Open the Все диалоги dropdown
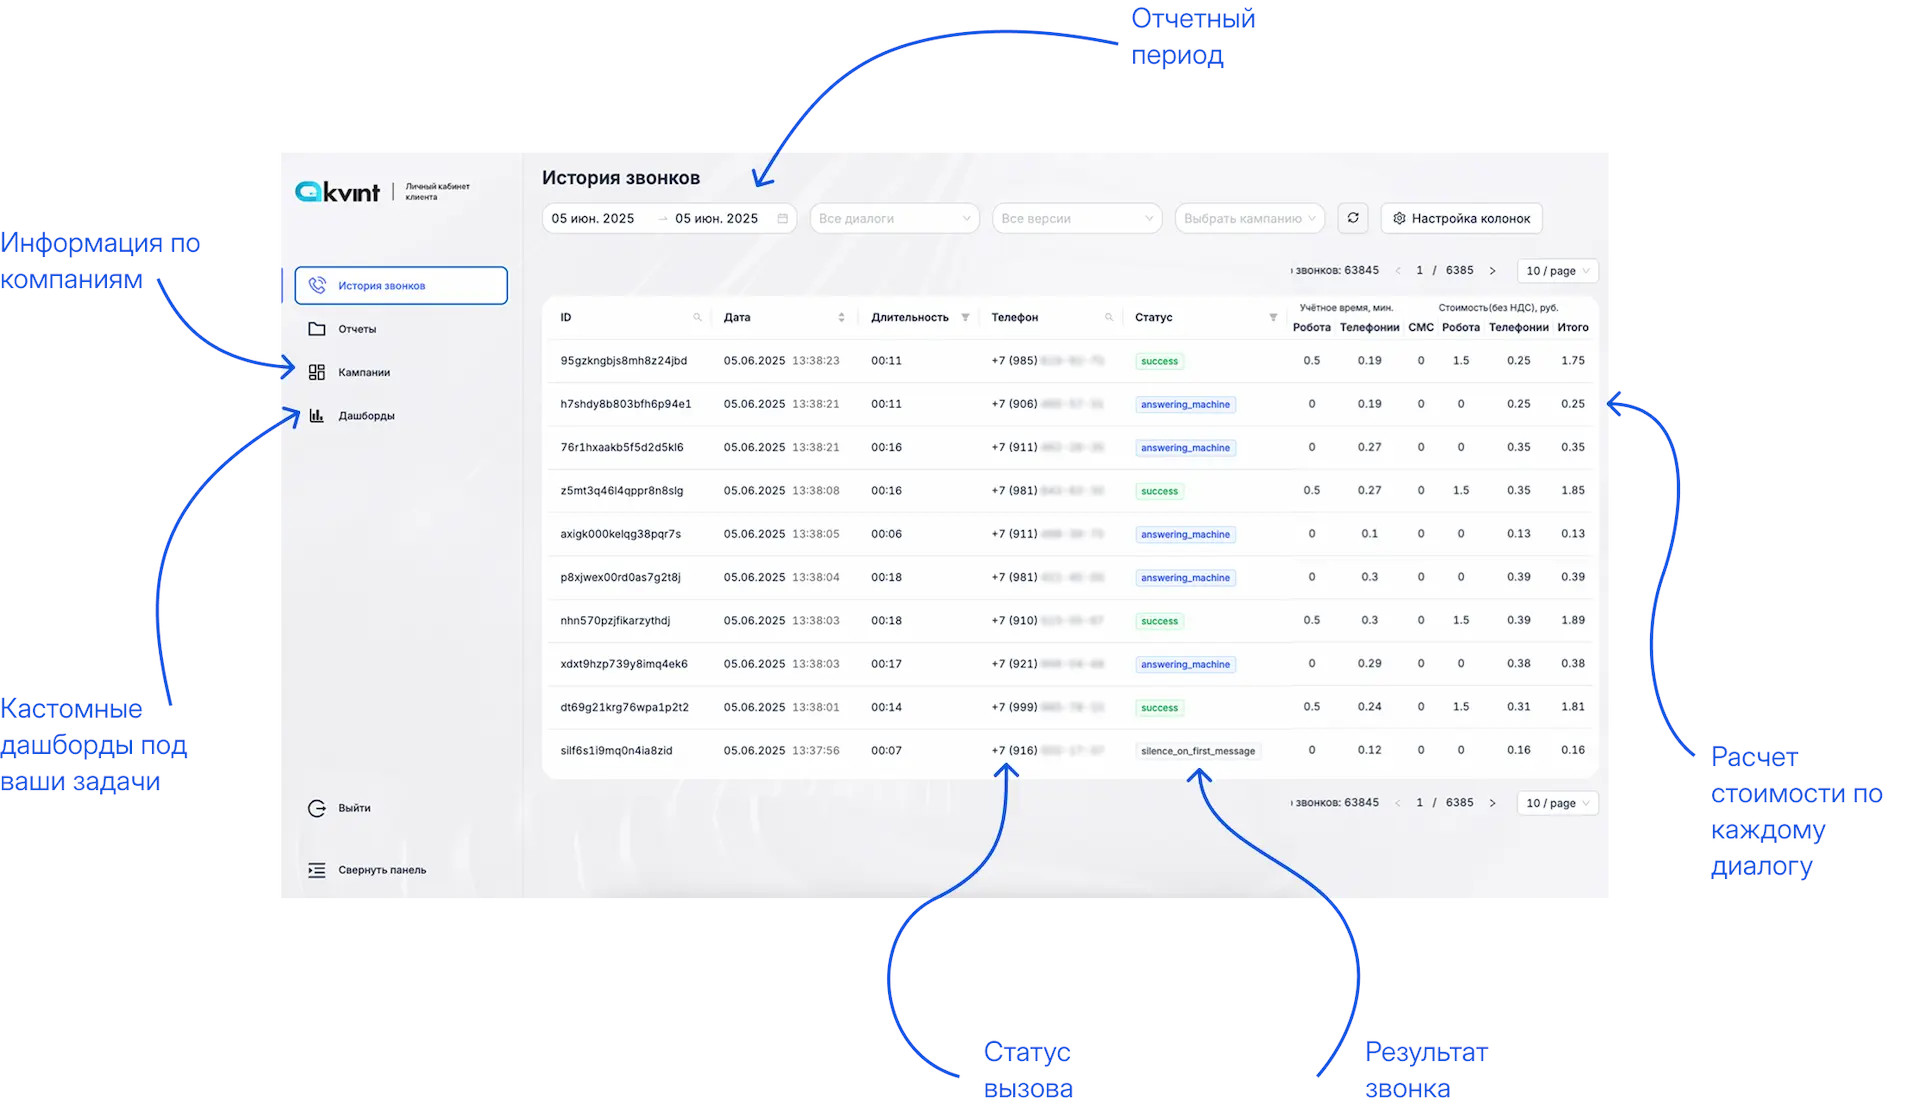This screenshot has width=1920, height=1106. tap(894, 218)
